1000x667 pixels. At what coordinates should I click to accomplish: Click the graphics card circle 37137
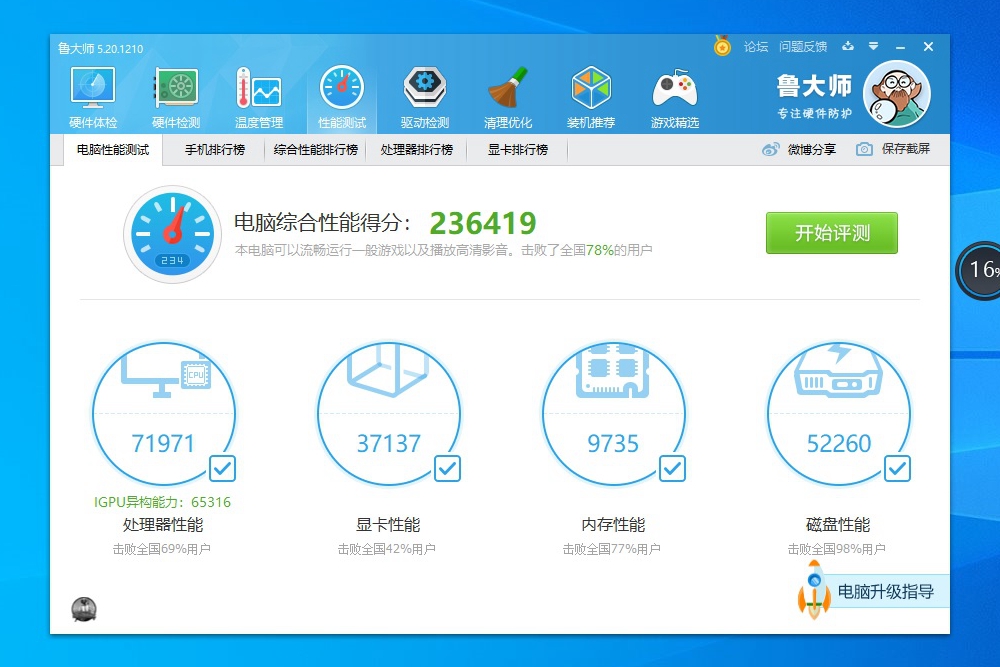click(x=389, y=413)
